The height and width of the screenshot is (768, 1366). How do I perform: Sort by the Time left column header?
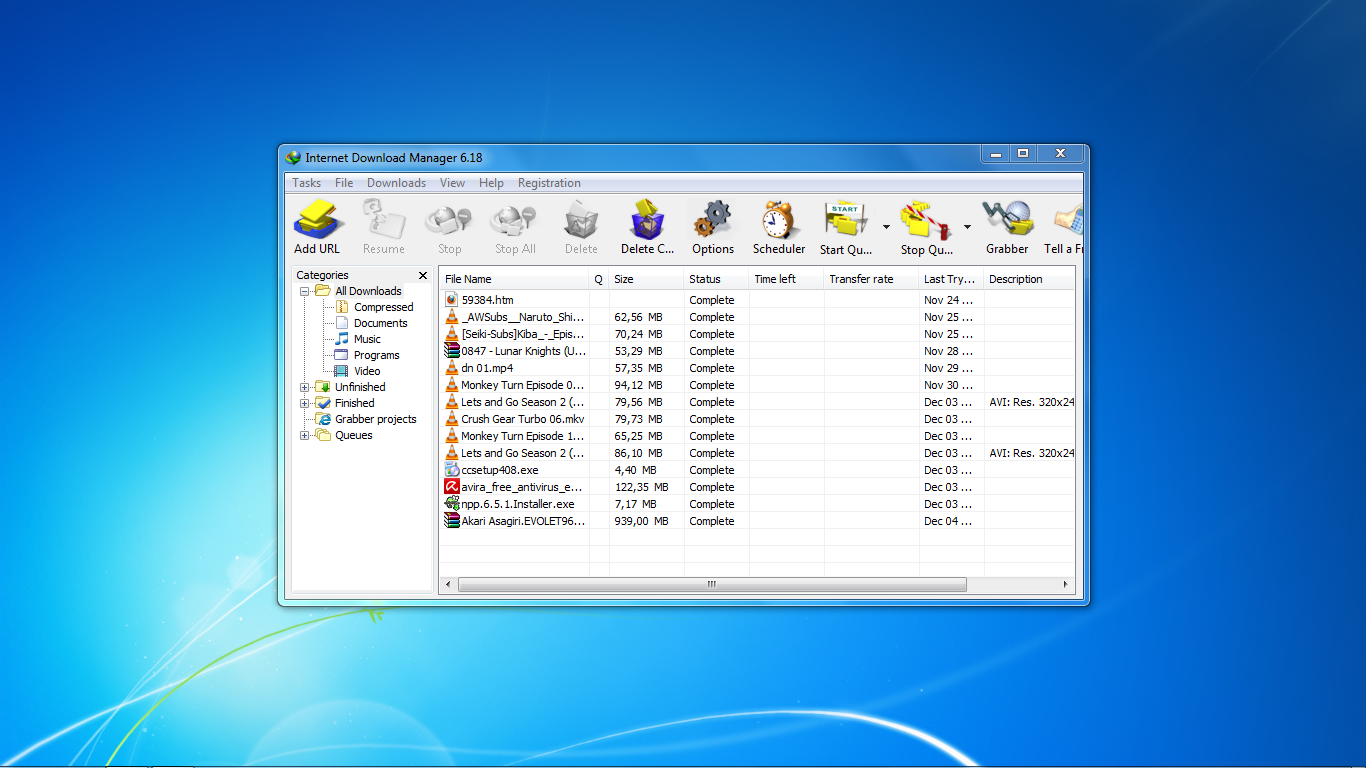(787, 279)
